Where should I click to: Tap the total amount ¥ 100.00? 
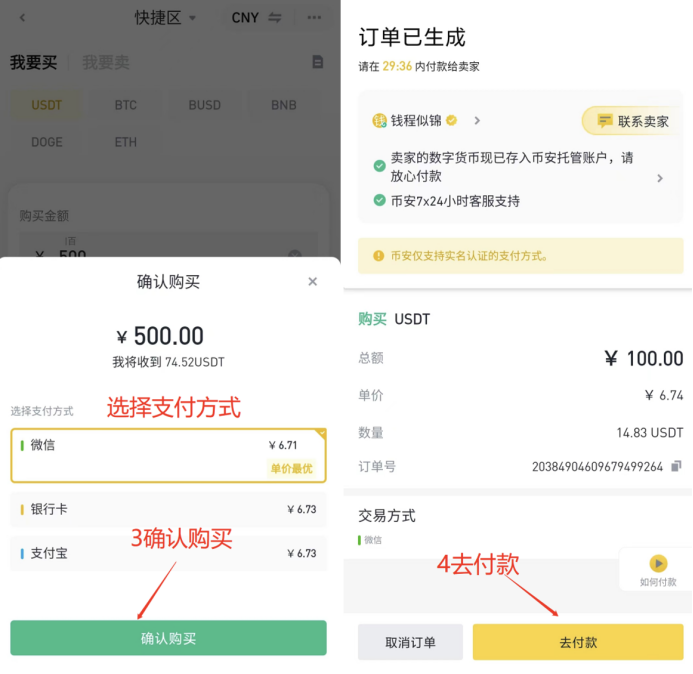[644, 358]
